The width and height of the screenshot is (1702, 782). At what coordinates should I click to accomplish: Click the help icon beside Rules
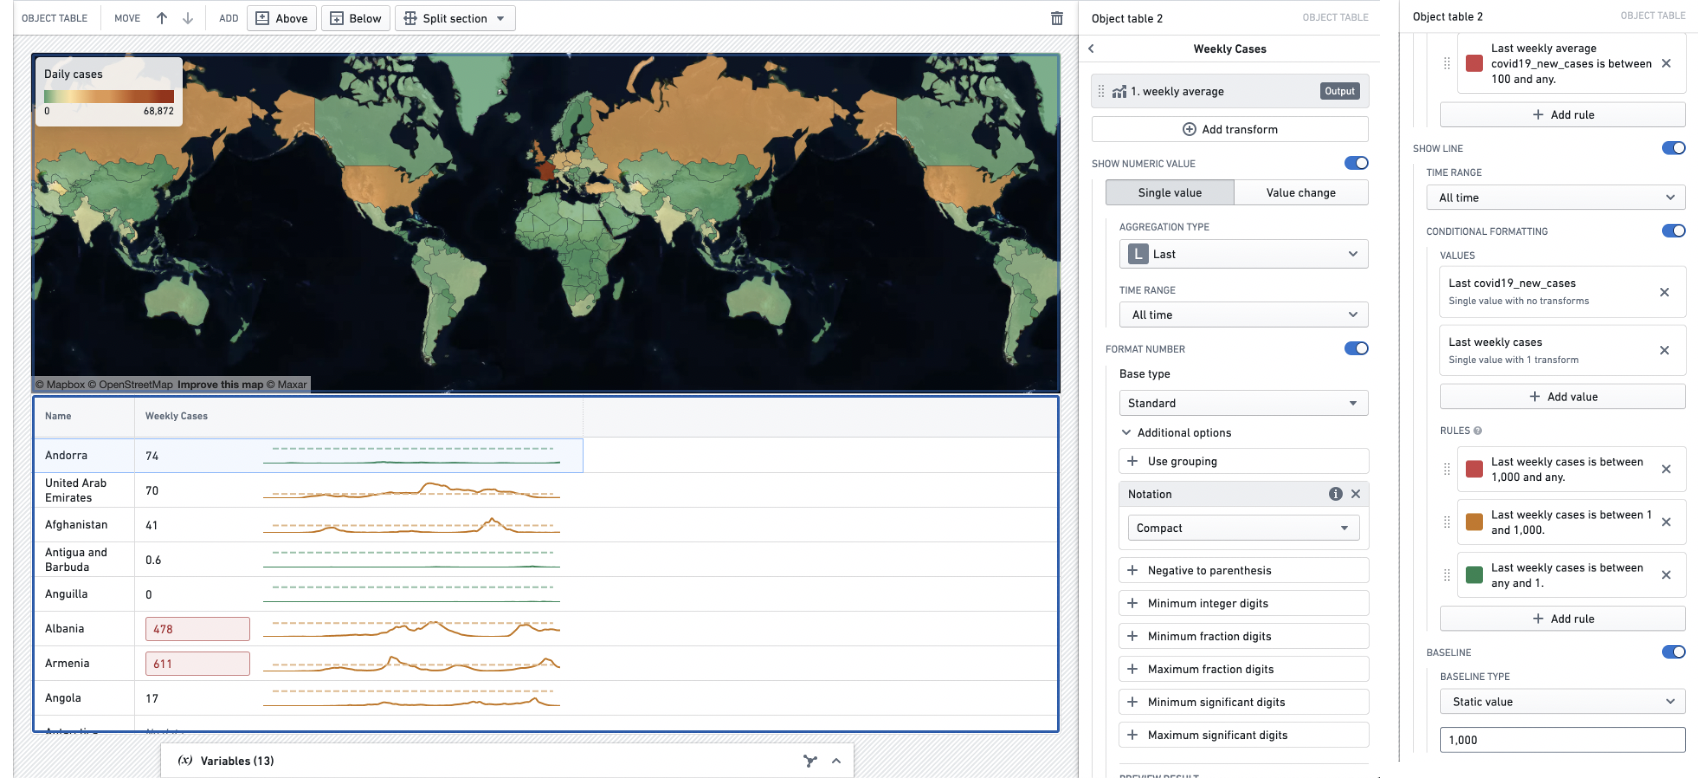pos(1478,431)
